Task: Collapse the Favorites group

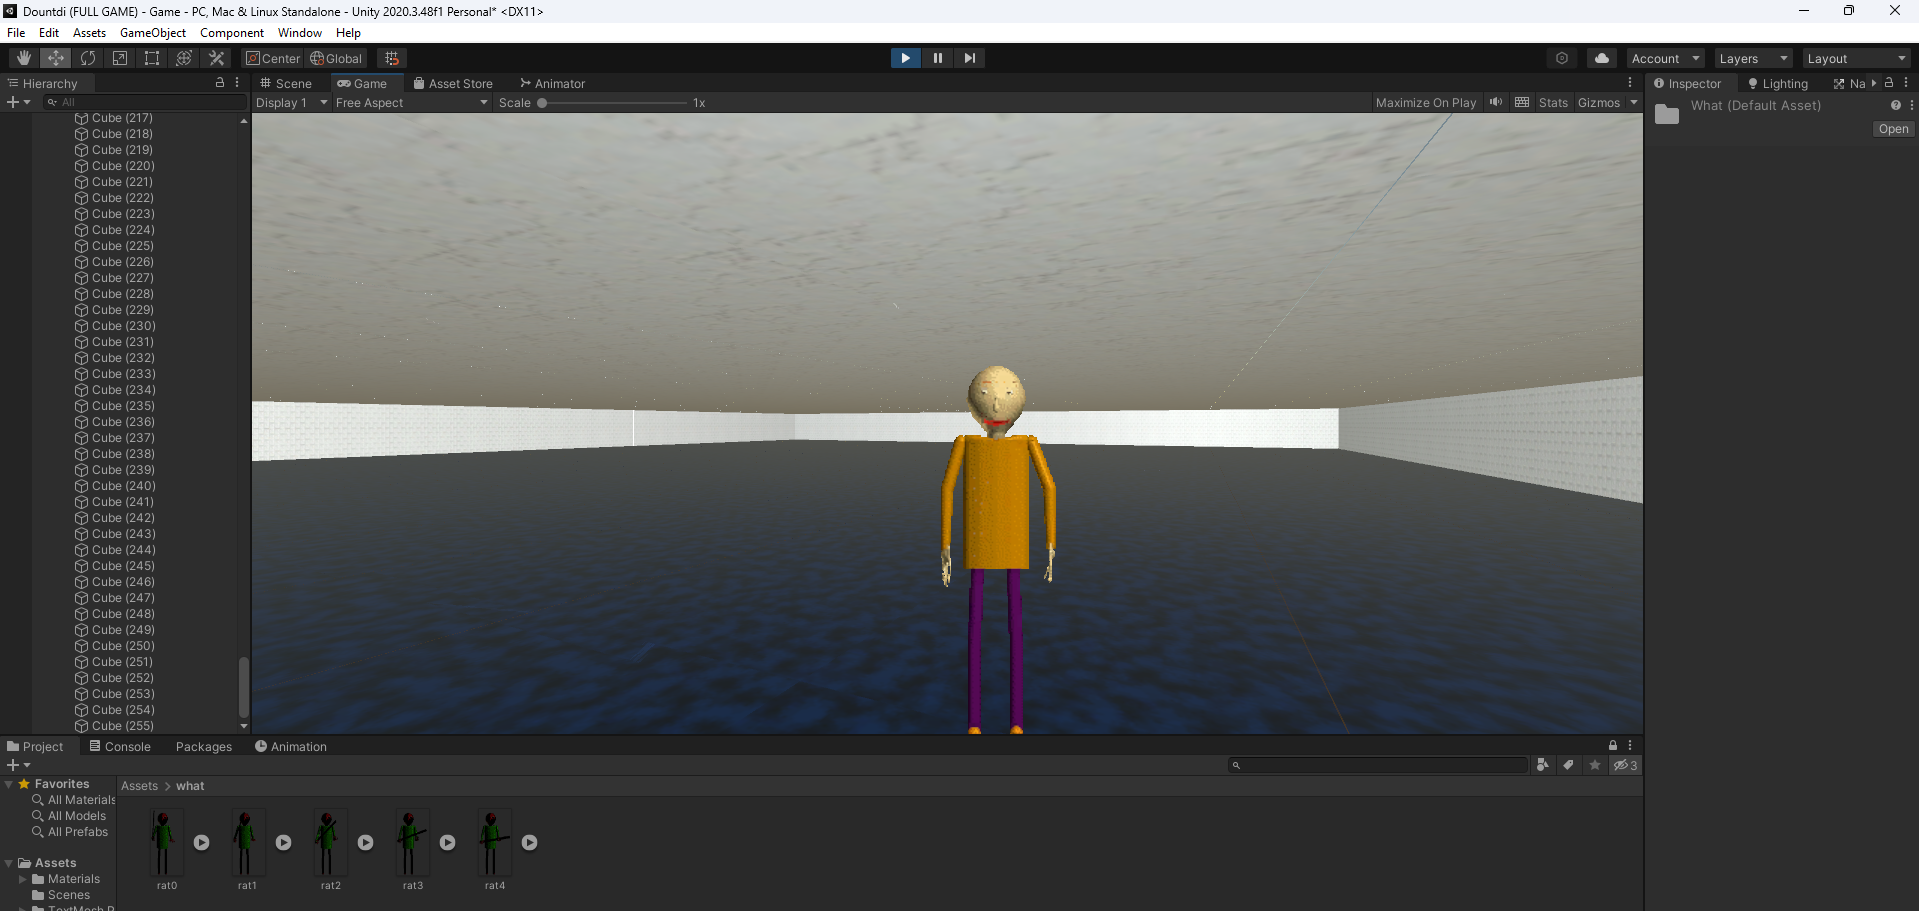Action: (9, 784)
